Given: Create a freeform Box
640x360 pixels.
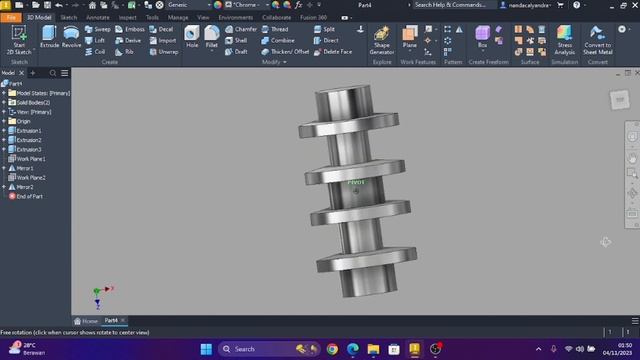Looking at the screenshot, I should (482, 37).
